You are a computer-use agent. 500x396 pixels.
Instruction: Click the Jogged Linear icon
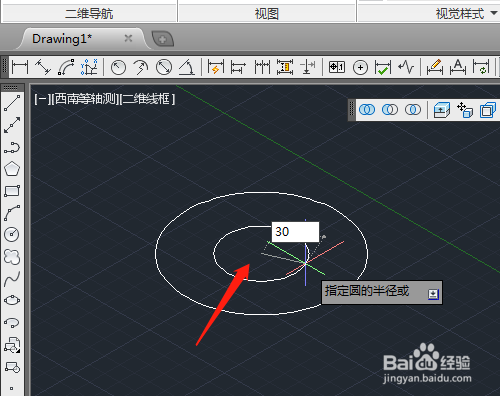click(x=406, y=67)
